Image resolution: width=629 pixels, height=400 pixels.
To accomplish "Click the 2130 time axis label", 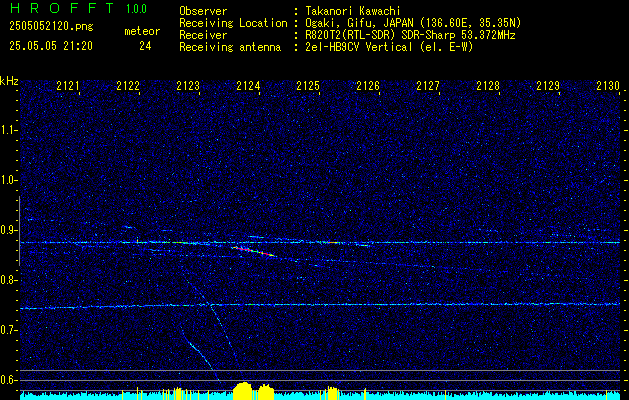I will (x=608, y=86).
